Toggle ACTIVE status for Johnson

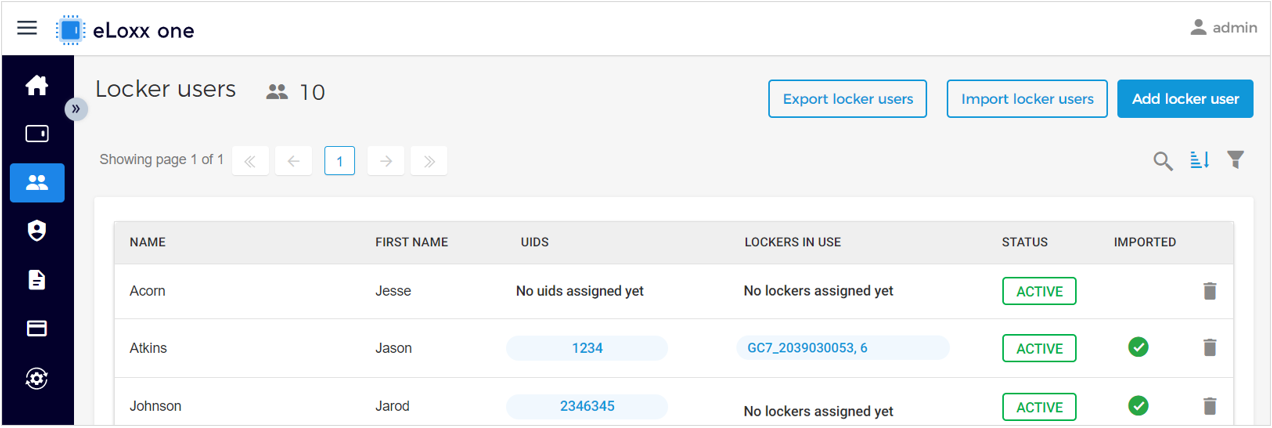pyautogui.click(x=1039, y=407)
